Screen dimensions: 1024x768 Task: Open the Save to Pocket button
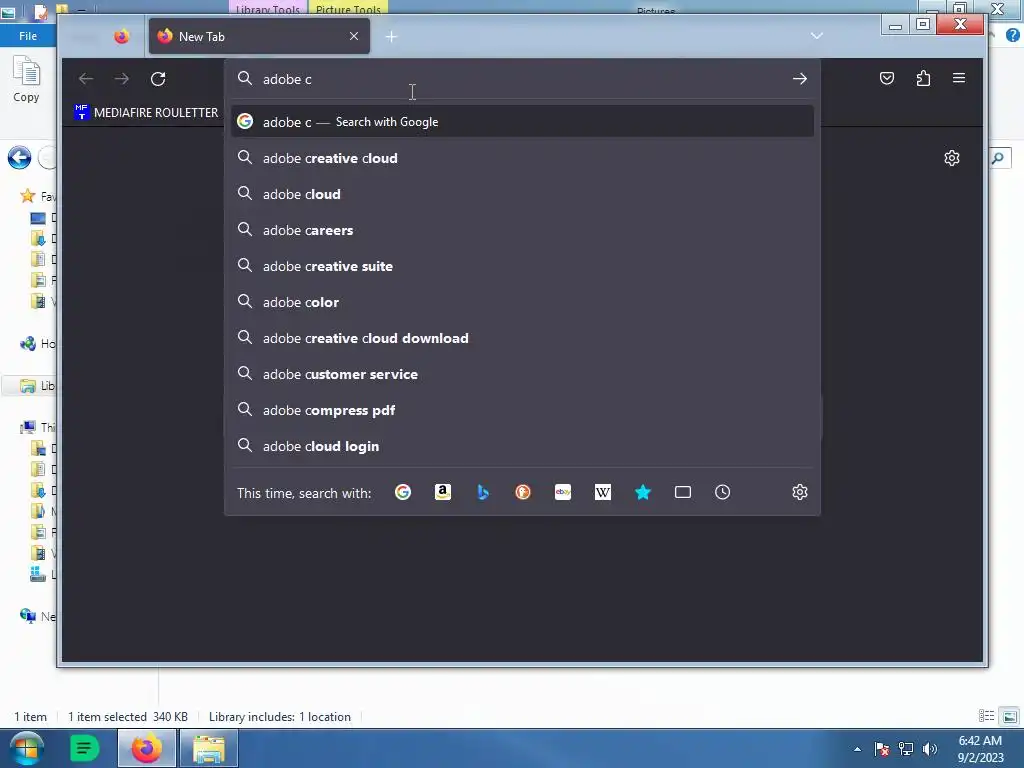(887, 78)
